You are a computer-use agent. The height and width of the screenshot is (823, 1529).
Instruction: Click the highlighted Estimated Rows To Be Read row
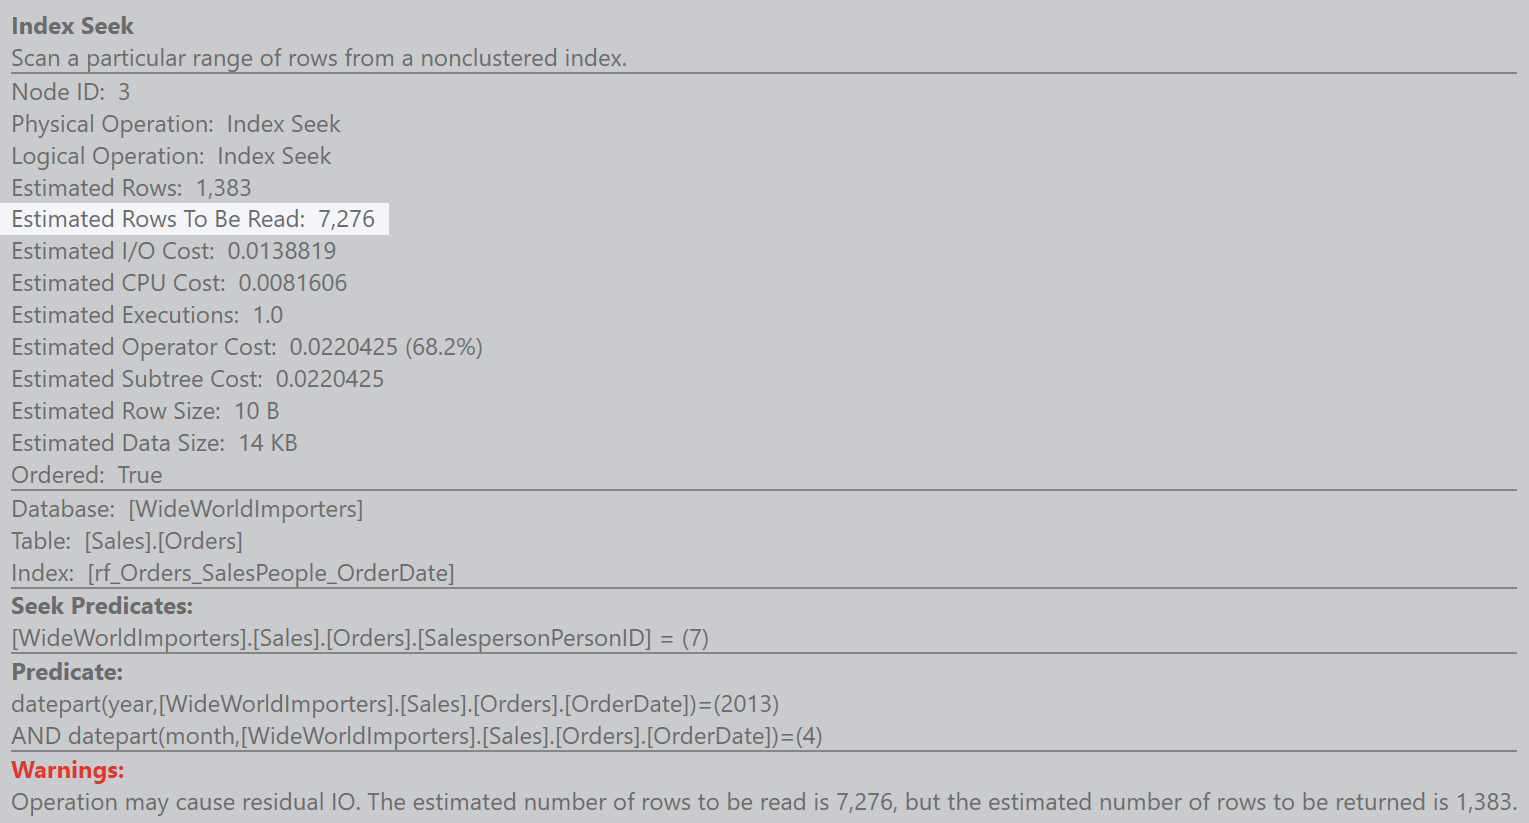pos(193,219)
